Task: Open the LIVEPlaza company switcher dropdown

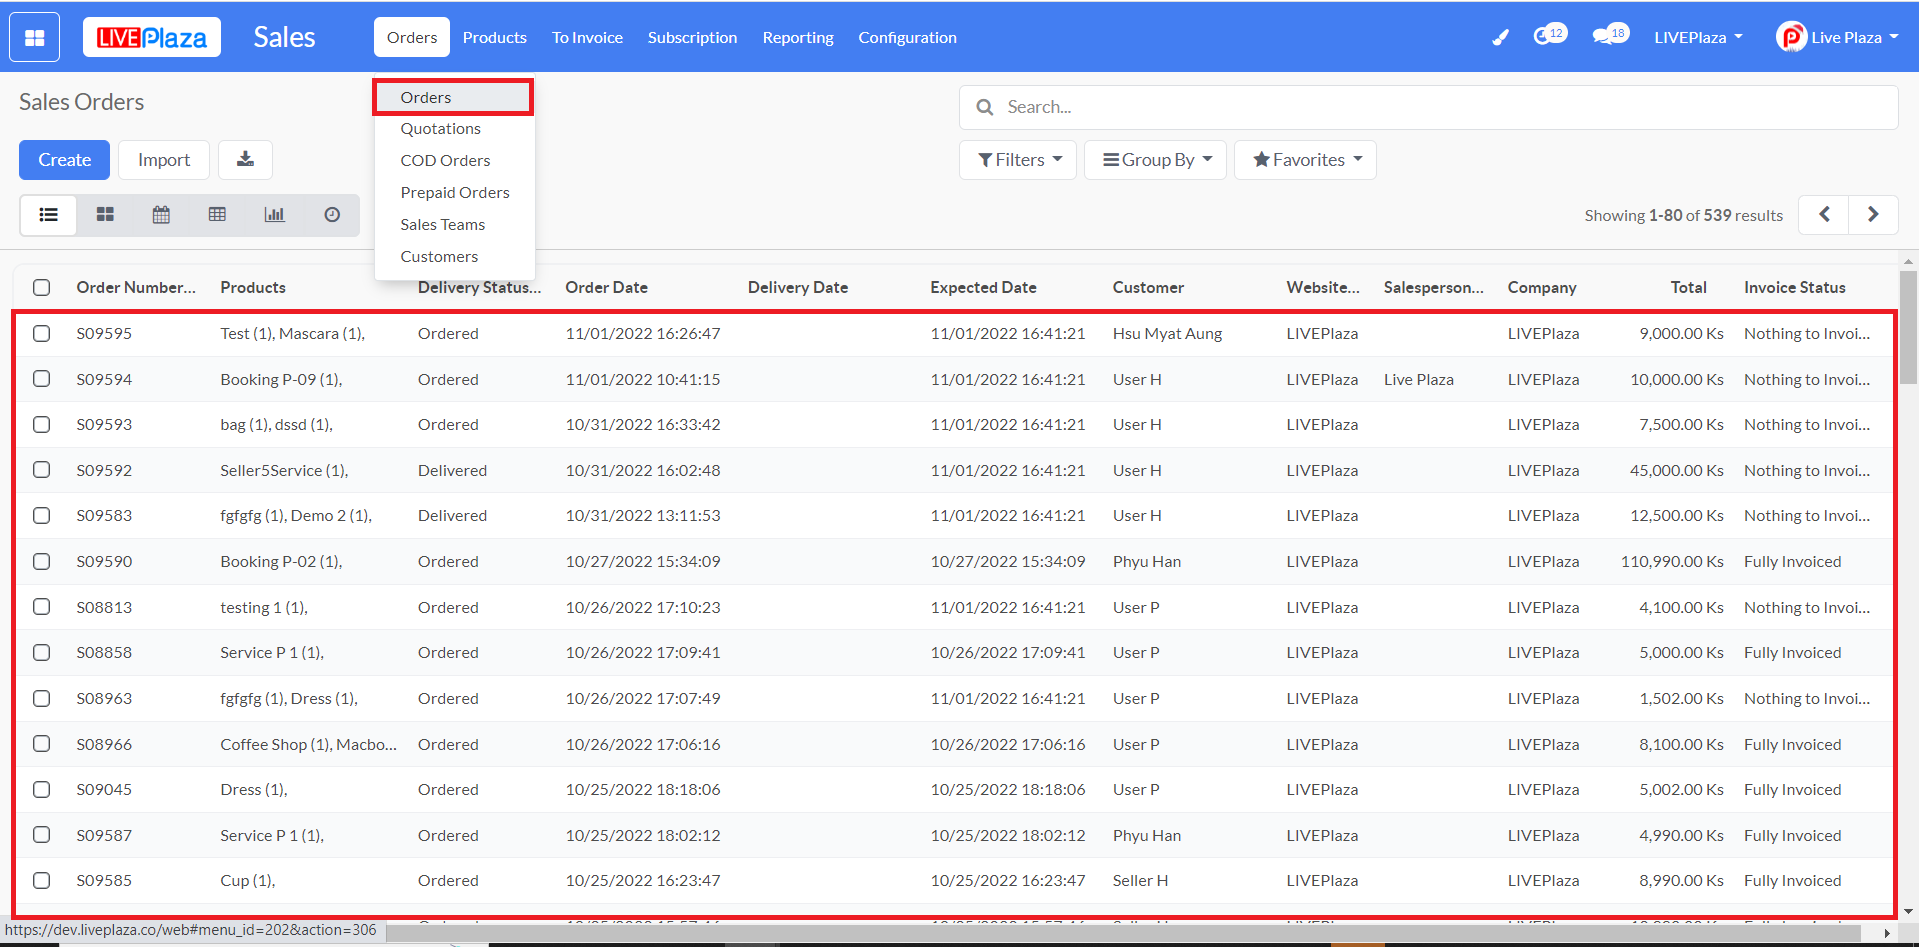Action: (1698, 38)
